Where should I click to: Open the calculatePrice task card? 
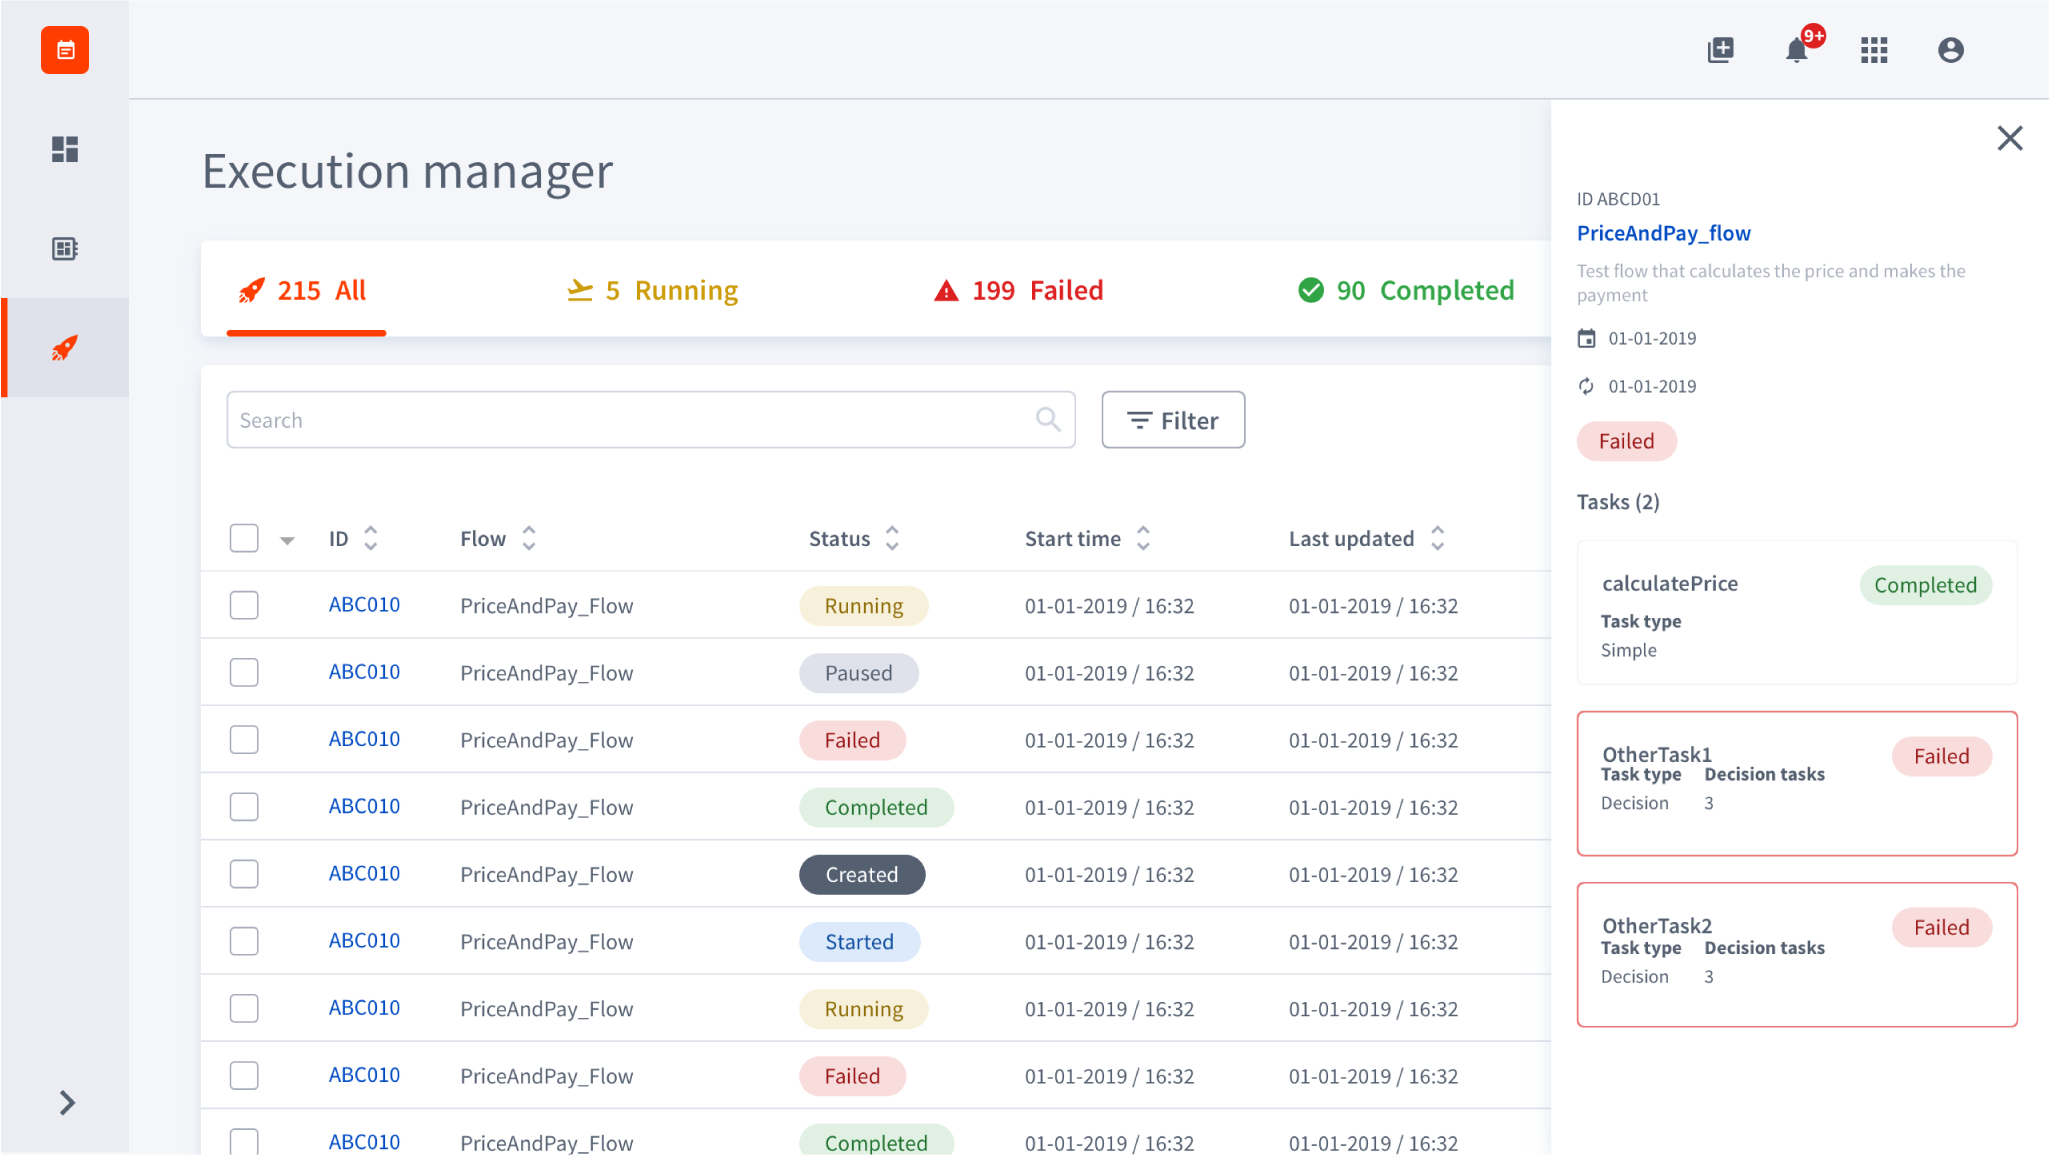[1797, 613]
